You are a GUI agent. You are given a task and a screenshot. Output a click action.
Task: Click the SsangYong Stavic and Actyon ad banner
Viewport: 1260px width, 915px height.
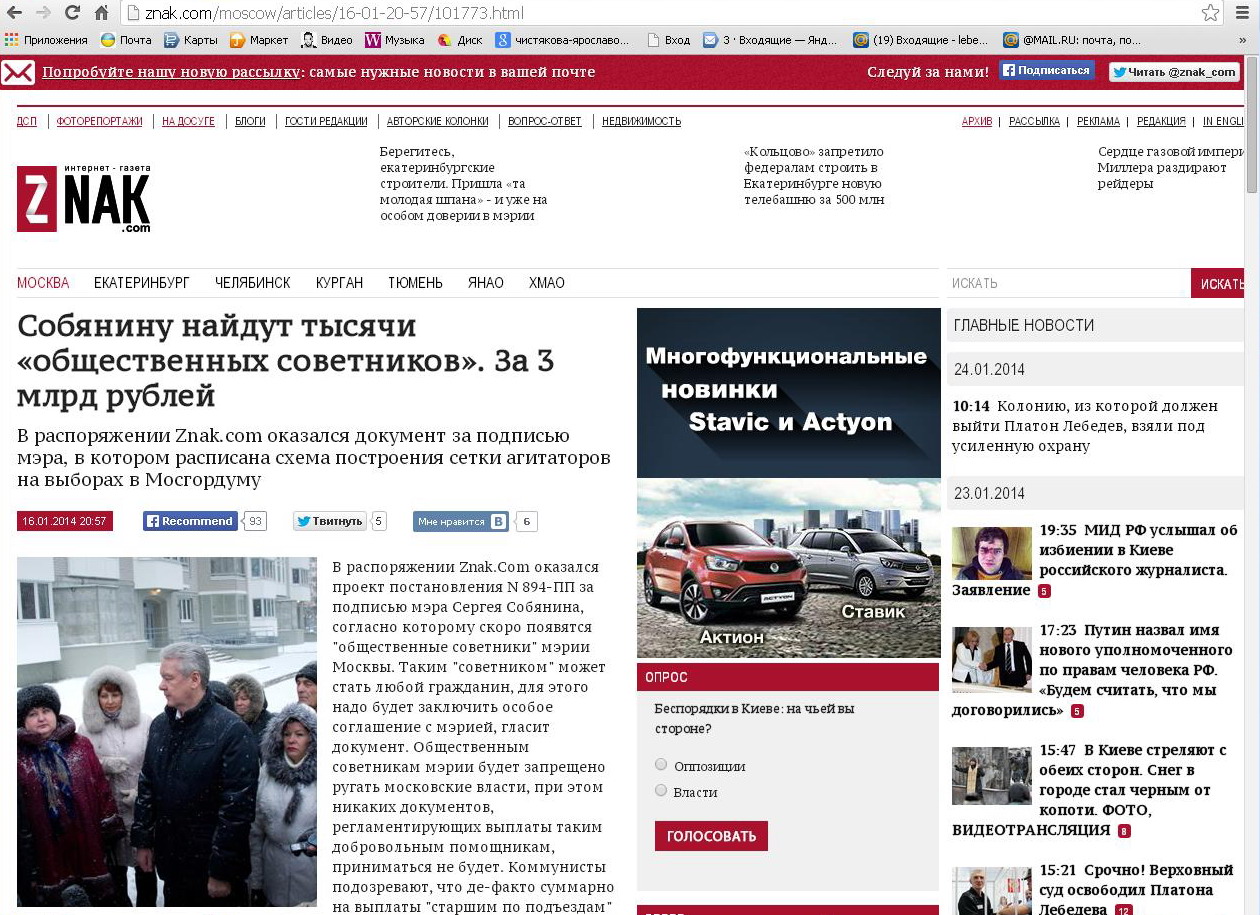pos(788,482)
